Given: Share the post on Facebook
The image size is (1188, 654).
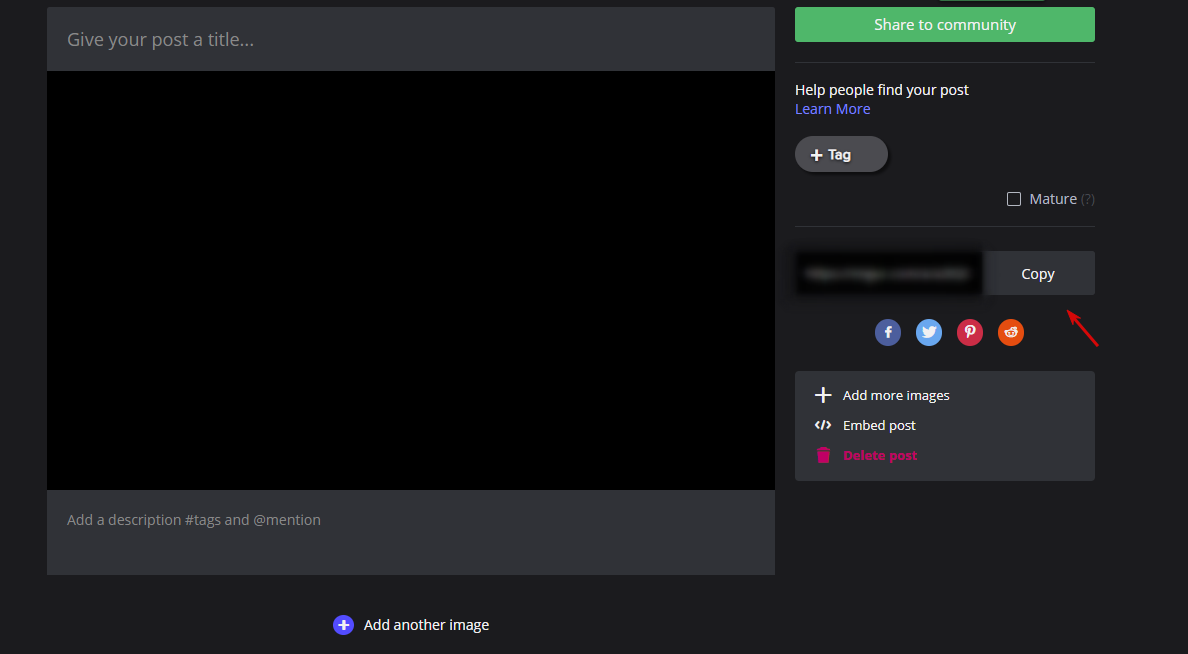Looking at the screenshot, I should click(x=888, y=332).
